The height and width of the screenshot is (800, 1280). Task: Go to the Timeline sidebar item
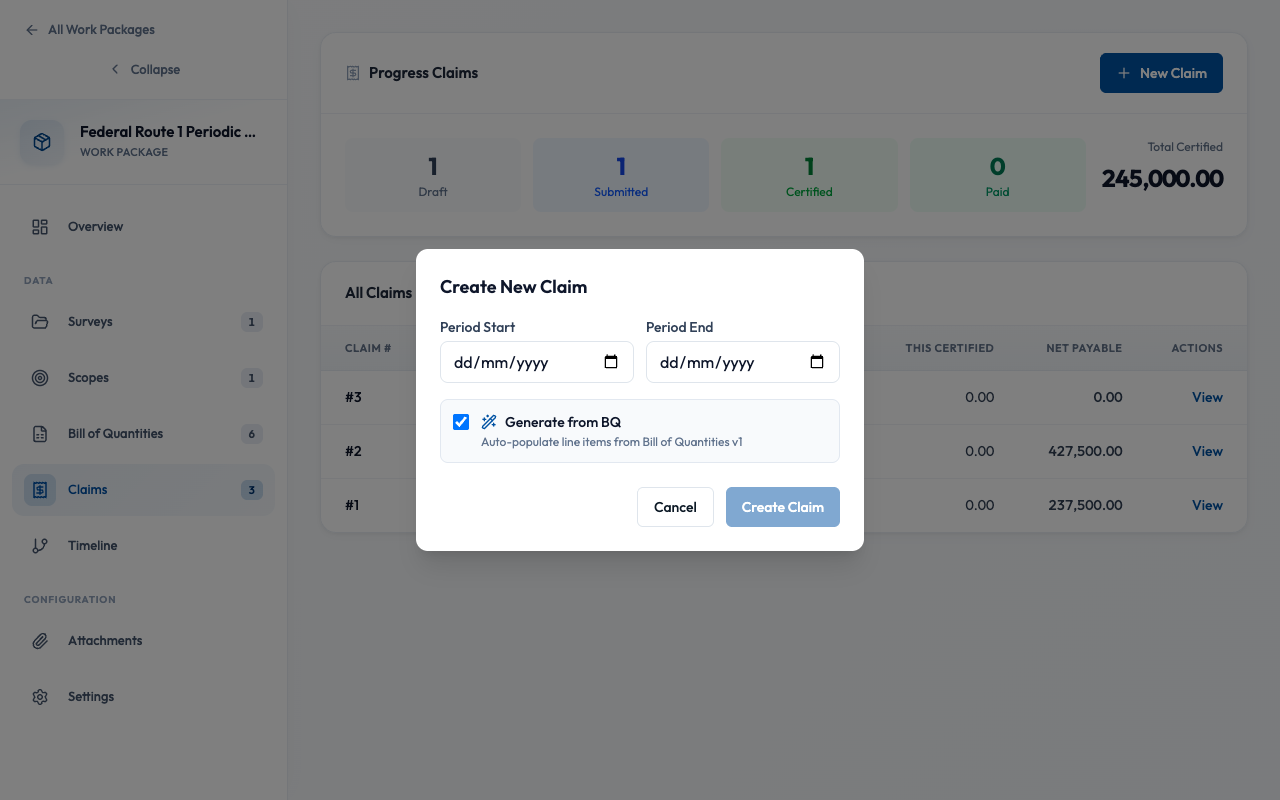tap(92, 546)
